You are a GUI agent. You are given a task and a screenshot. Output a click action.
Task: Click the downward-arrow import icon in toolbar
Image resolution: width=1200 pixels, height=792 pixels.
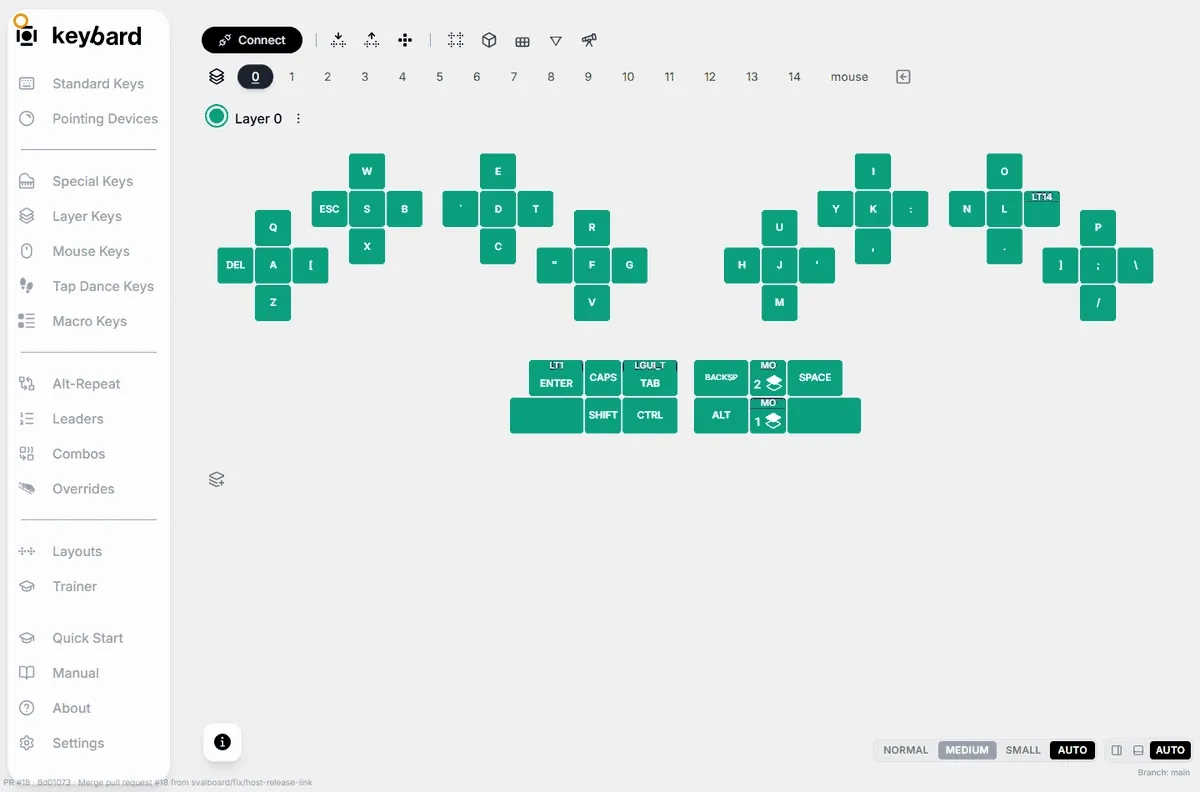338,40
